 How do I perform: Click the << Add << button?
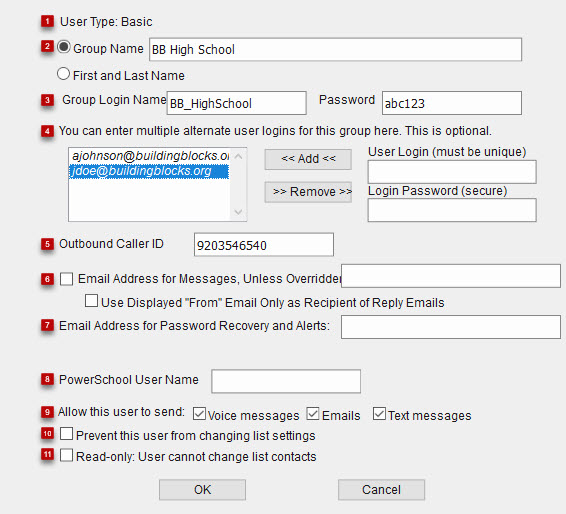click(x=308, y=159)
